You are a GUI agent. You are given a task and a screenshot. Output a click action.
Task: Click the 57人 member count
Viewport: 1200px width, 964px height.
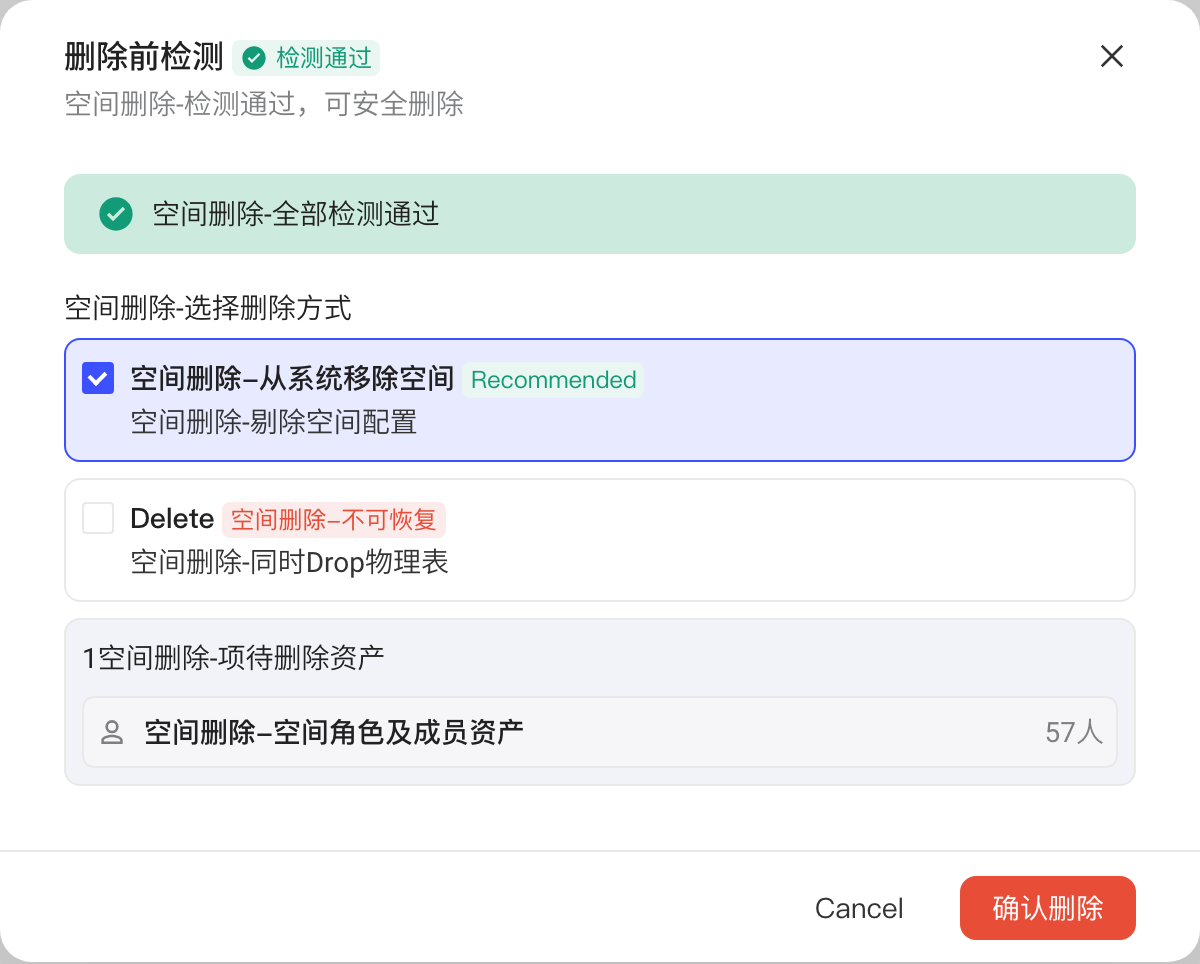[1074, 733]
